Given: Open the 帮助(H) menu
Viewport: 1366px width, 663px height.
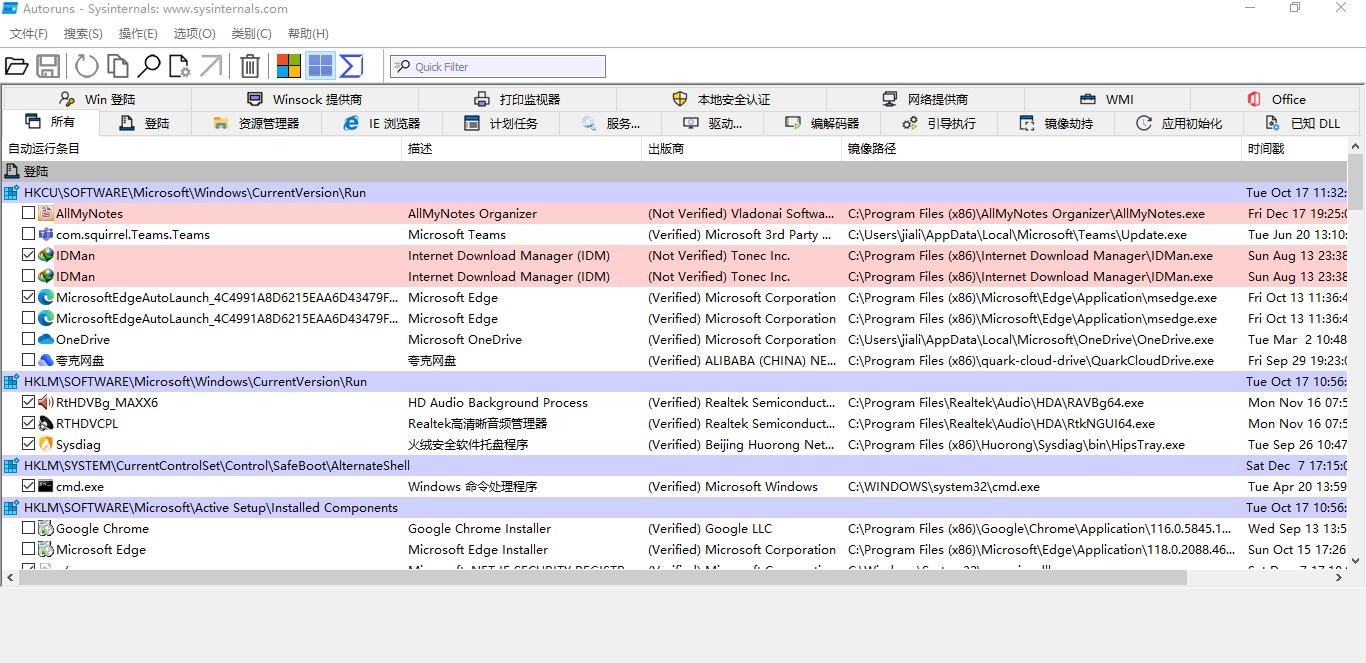Looking at the screenshot, I should (308, 33).
